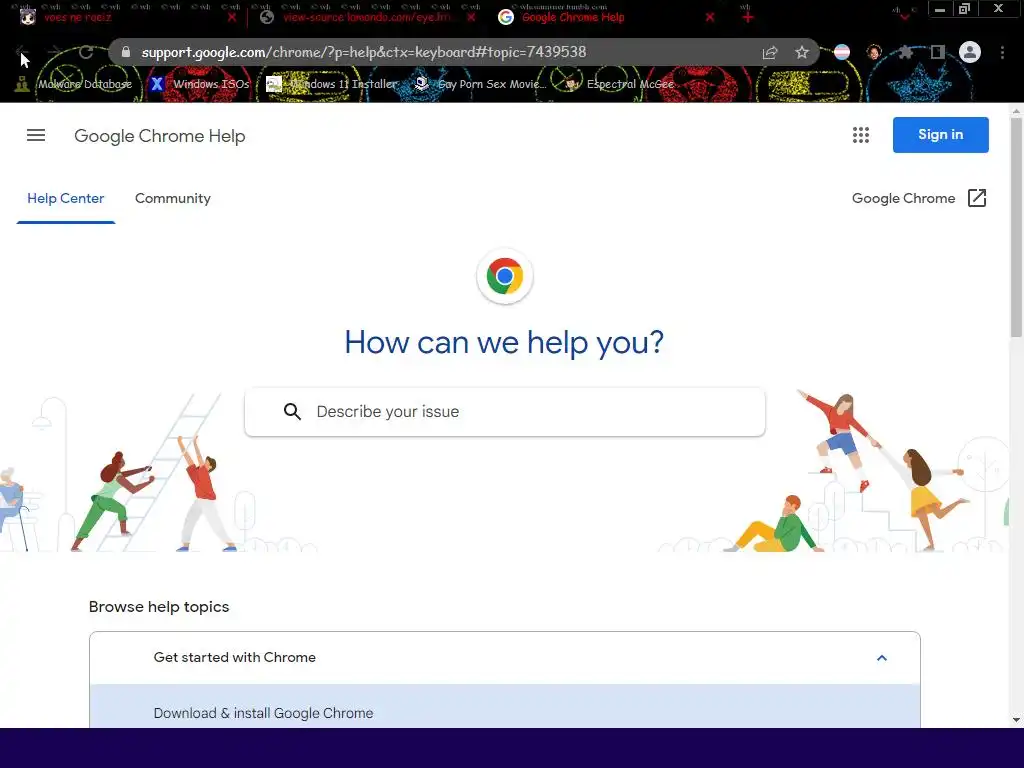Open the Chrome profile avatar

pos(970,52)
